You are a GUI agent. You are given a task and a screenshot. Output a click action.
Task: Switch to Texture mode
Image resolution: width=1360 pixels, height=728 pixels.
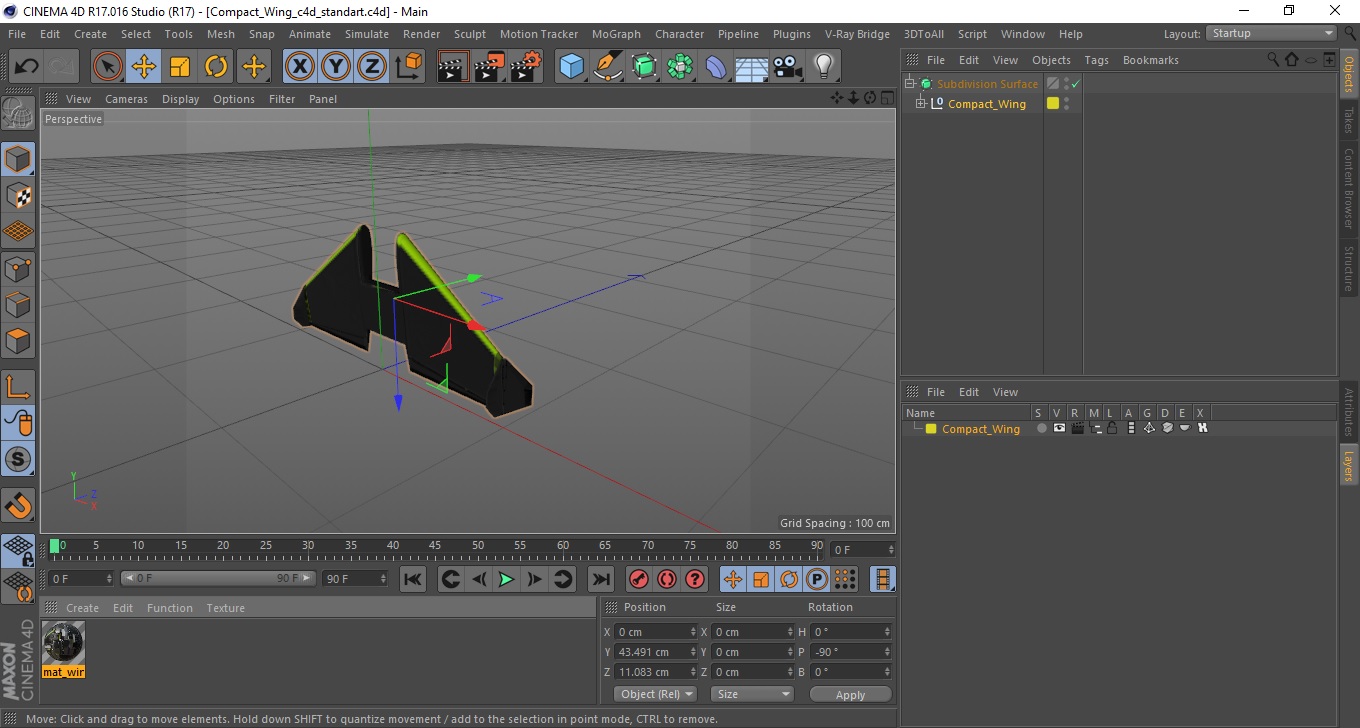(18, 195)
